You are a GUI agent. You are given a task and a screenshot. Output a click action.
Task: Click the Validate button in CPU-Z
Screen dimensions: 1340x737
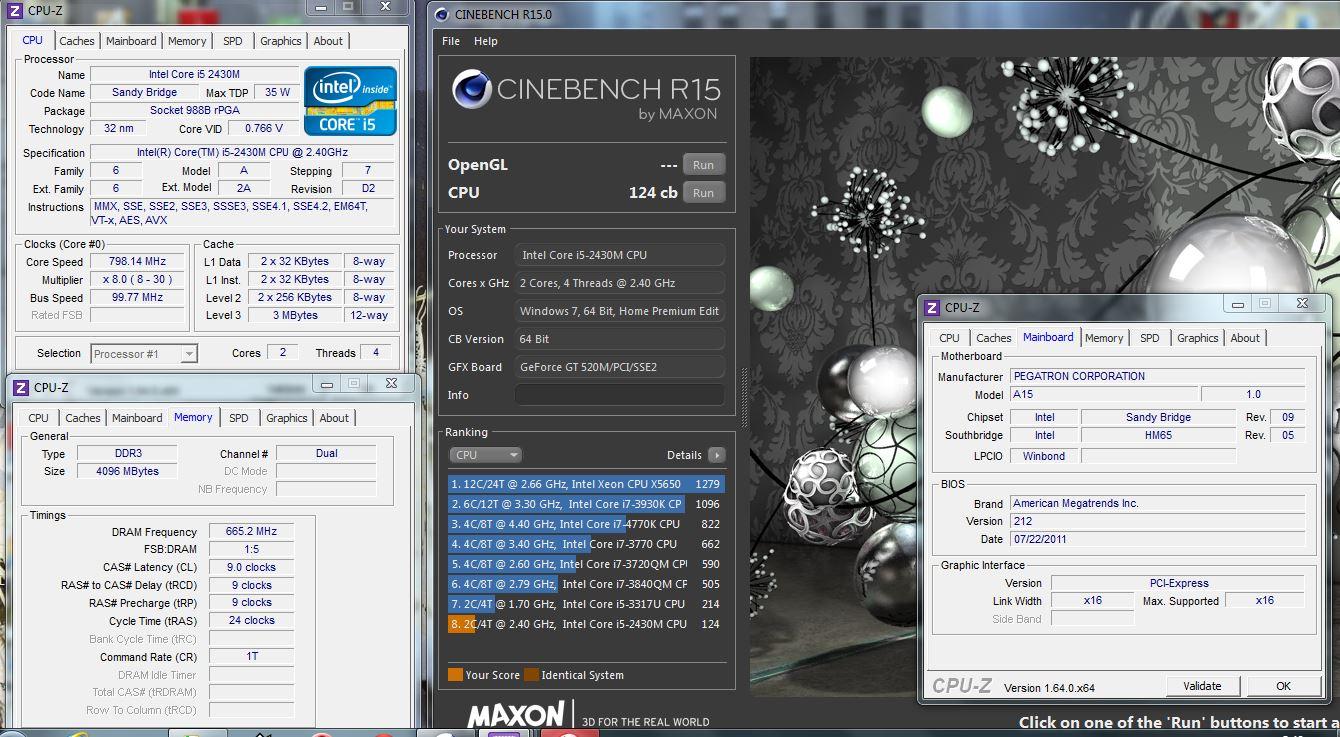[x=1202, y=686]
